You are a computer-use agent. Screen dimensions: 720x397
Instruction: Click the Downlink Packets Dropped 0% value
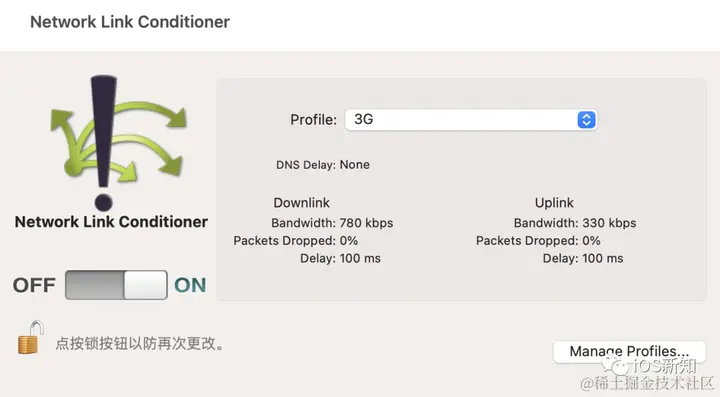click(349, 240)
